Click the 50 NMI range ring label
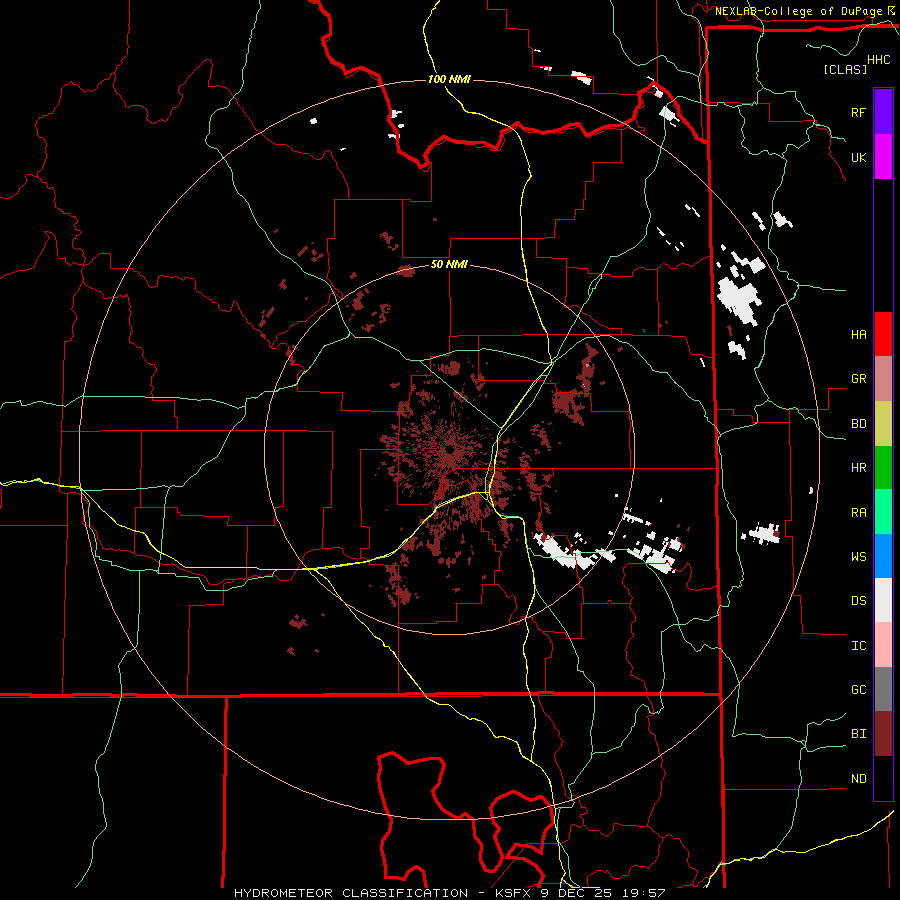Screen dimensions: 900x900 tap(449, 264)
